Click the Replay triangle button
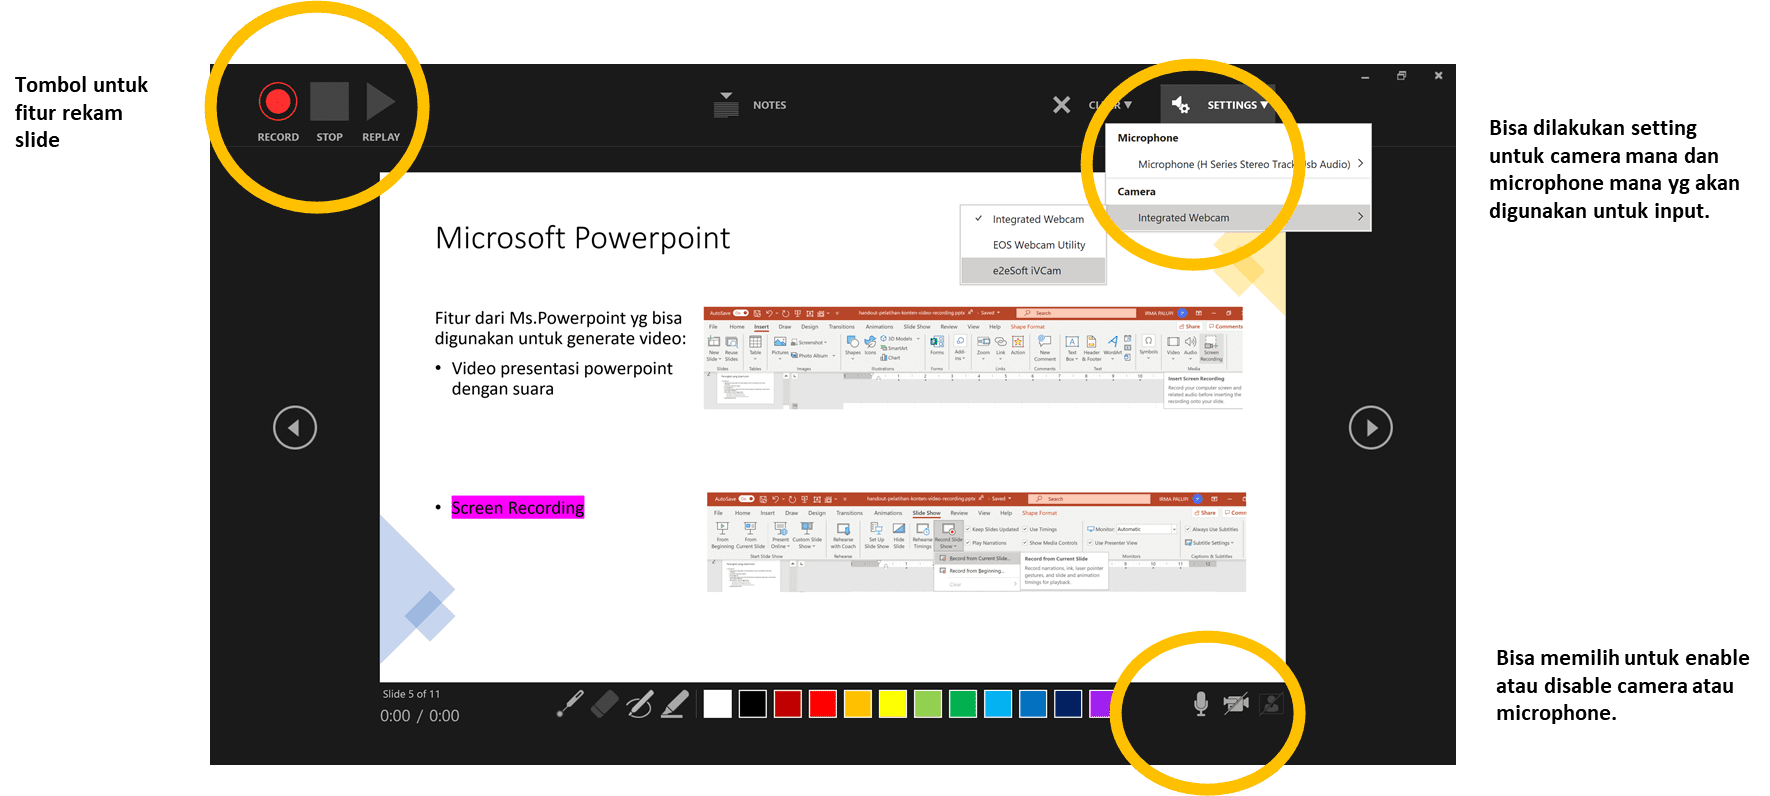Screen dimensions: 1770x796 [380, 102]
